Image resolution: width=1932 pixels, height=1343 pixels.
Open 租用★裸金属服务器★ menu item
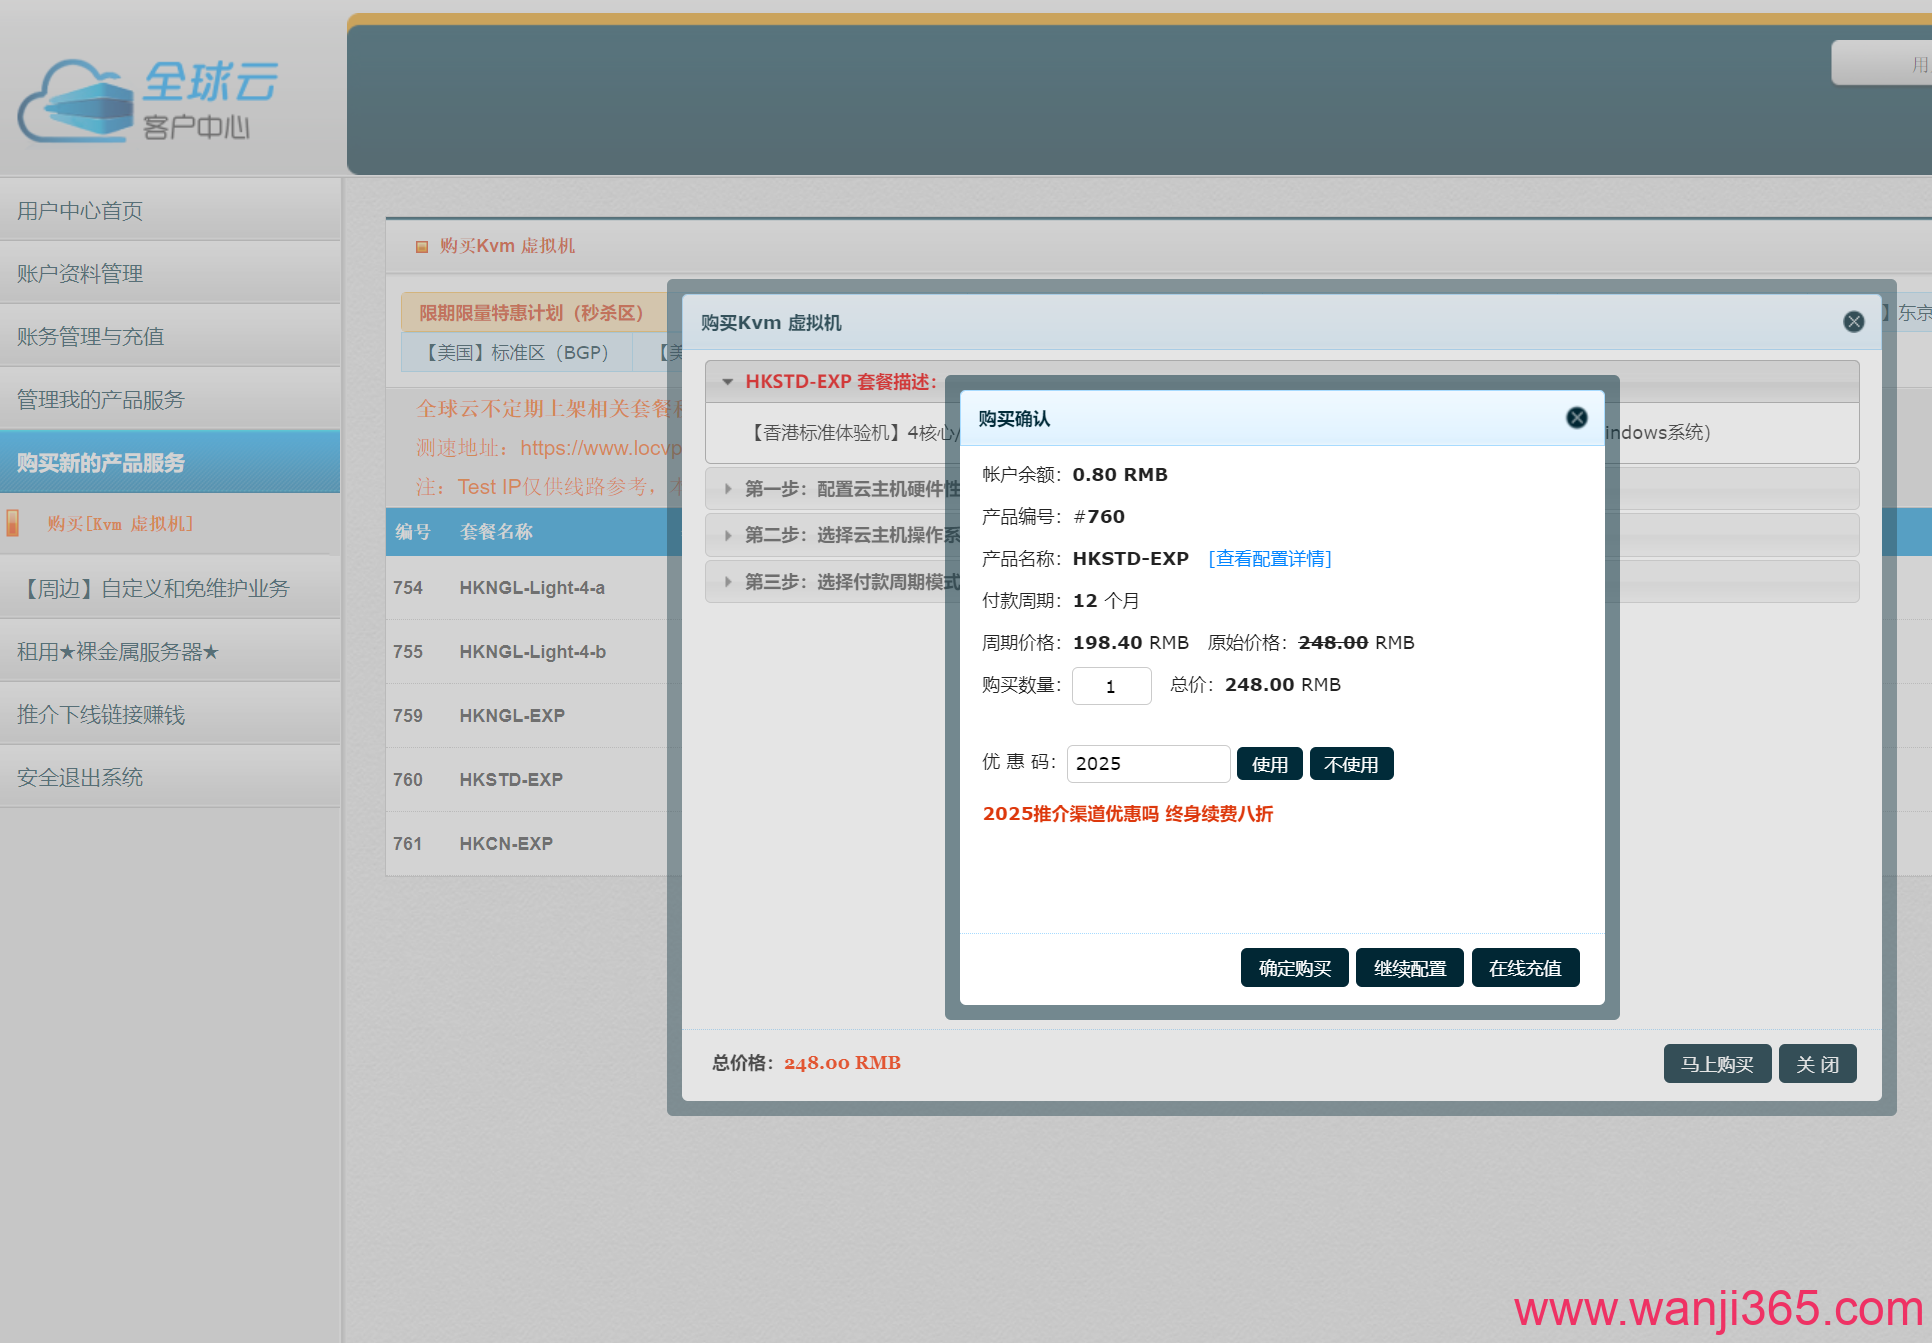(170, 651)
